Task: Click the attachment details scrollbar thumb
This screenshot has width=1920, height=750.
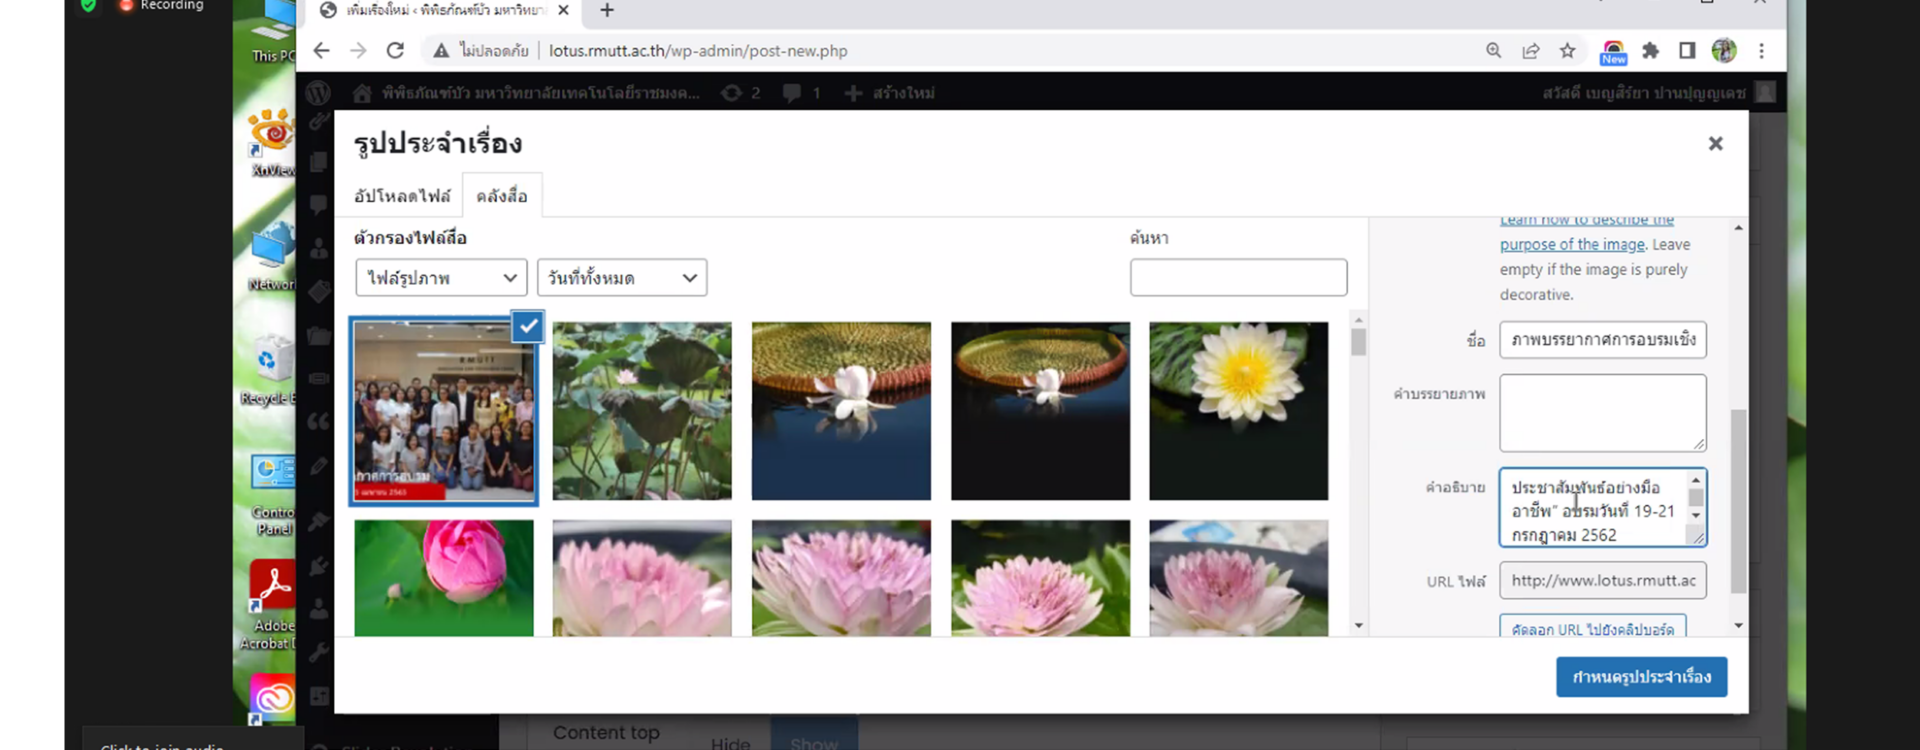Action: [x=1738, y=500]
